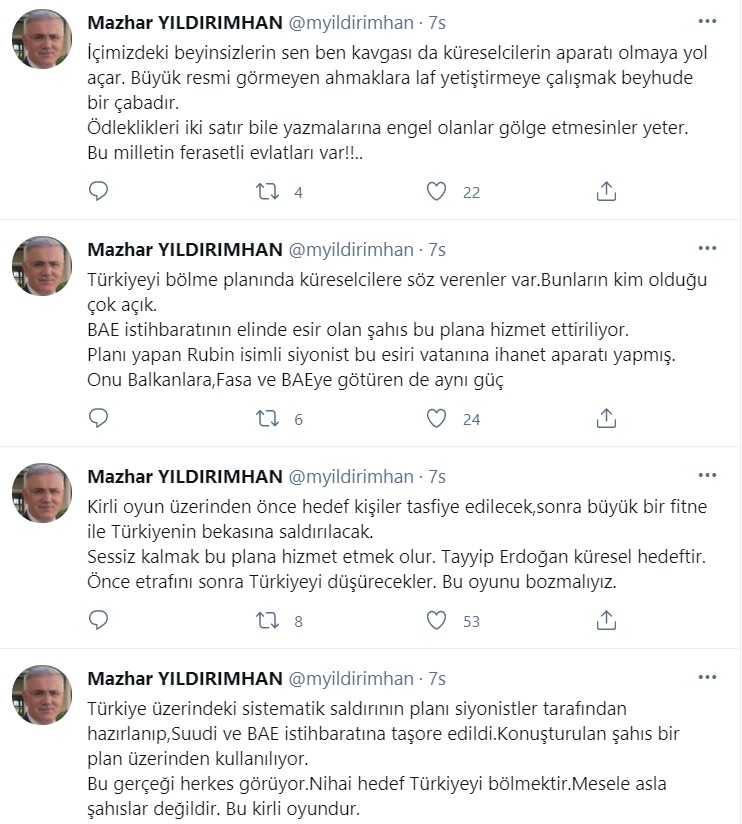
Task: Open more options on the fourth tweet
Action: coord(707,677)
